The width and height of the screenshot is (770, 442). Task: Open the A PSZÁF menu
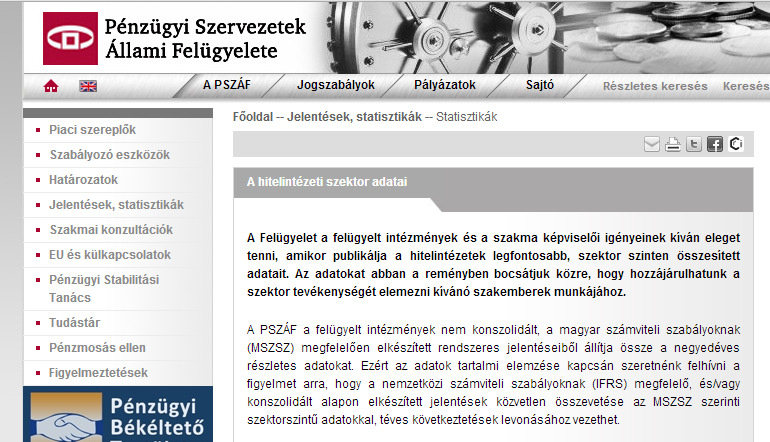(x=227, y=85)
